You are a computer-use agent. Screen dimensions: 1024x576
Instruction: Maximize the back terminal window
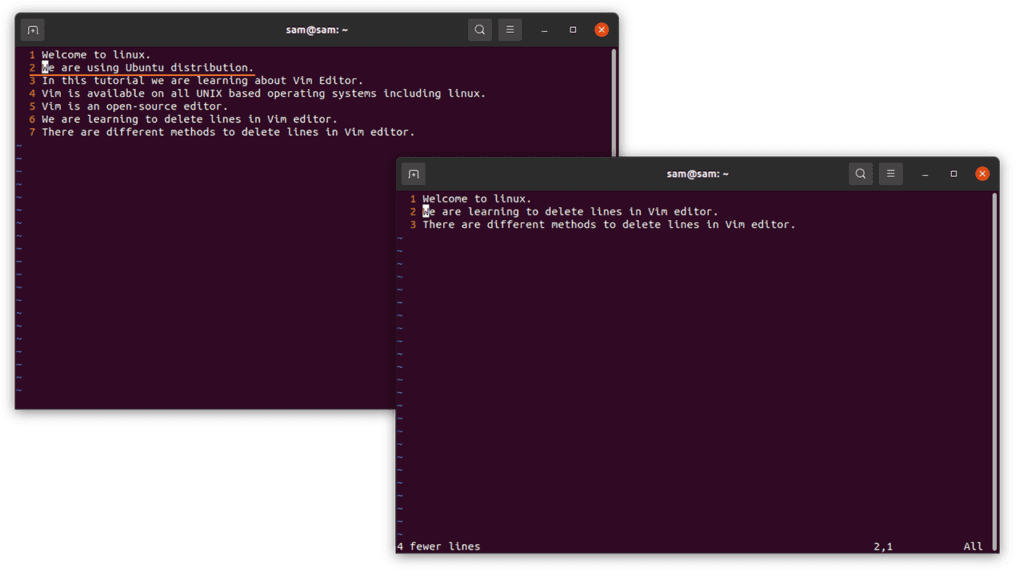coord(572,29)
